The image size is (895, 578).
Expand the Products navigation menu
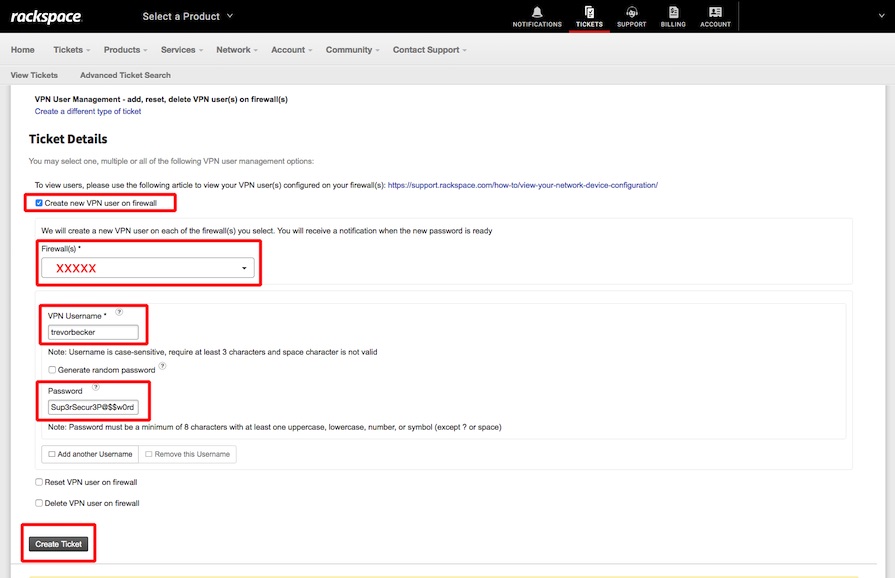pyautogui.click(x=125, y=50)
